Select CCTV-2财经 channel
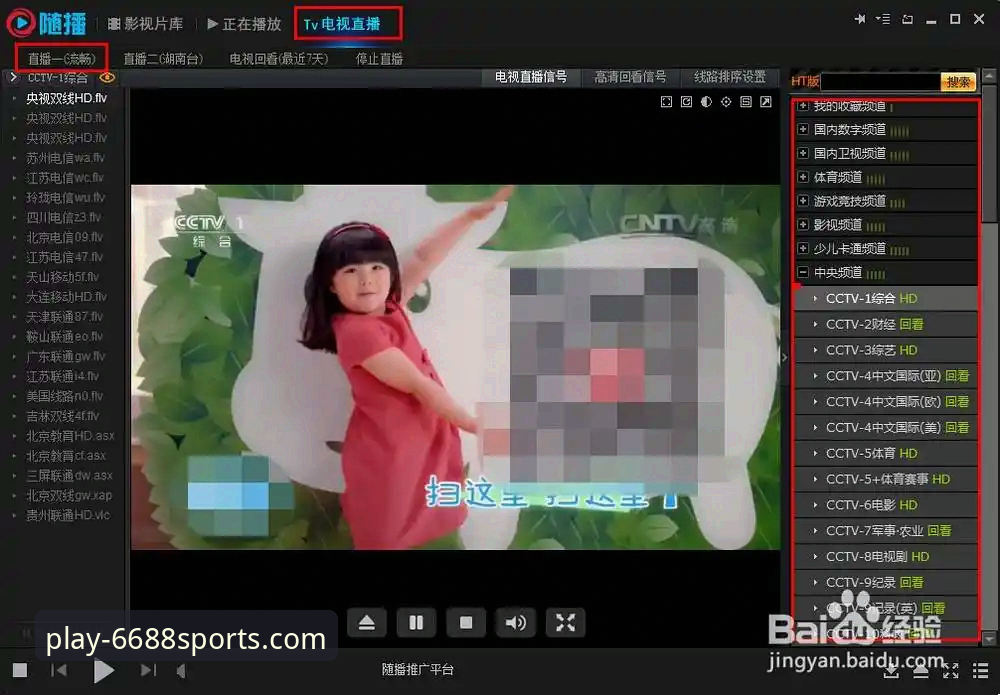The image size is (1000, 695). pyautogui.click(x=886, y=325)
